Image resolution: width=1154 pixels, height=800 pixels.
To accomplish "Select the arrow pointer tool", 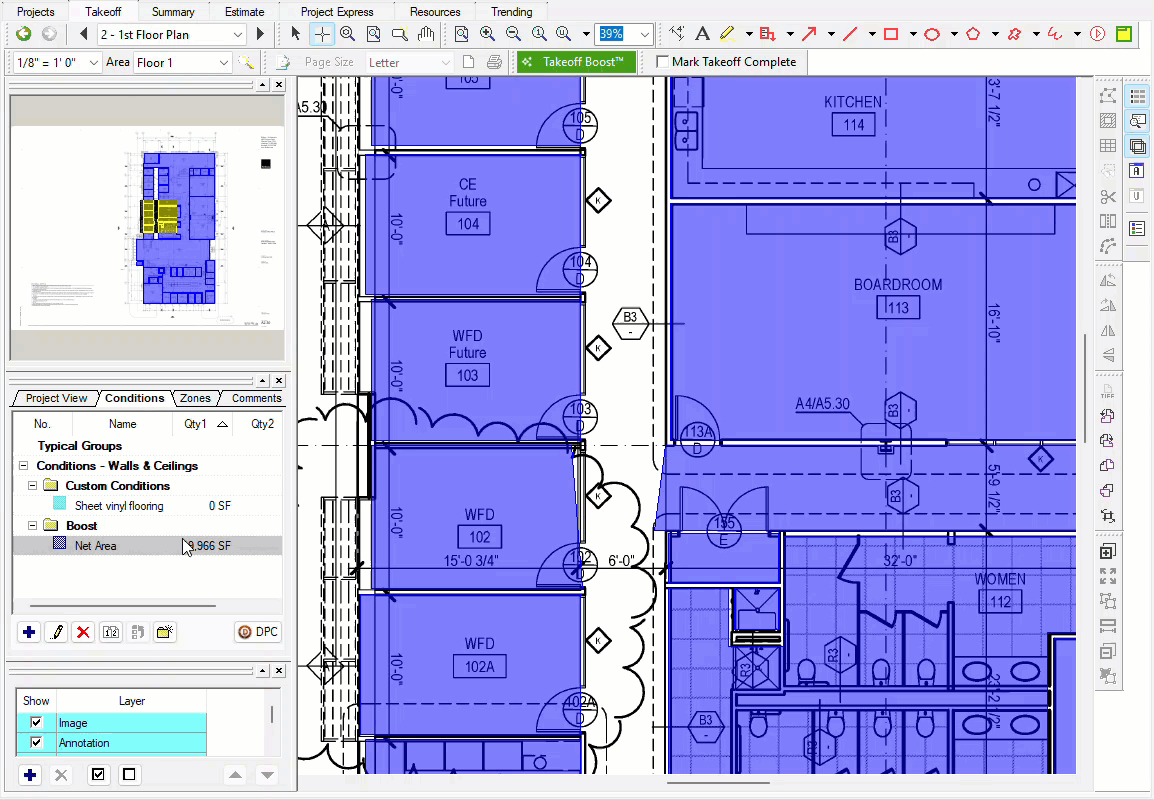I will point(296,34).
